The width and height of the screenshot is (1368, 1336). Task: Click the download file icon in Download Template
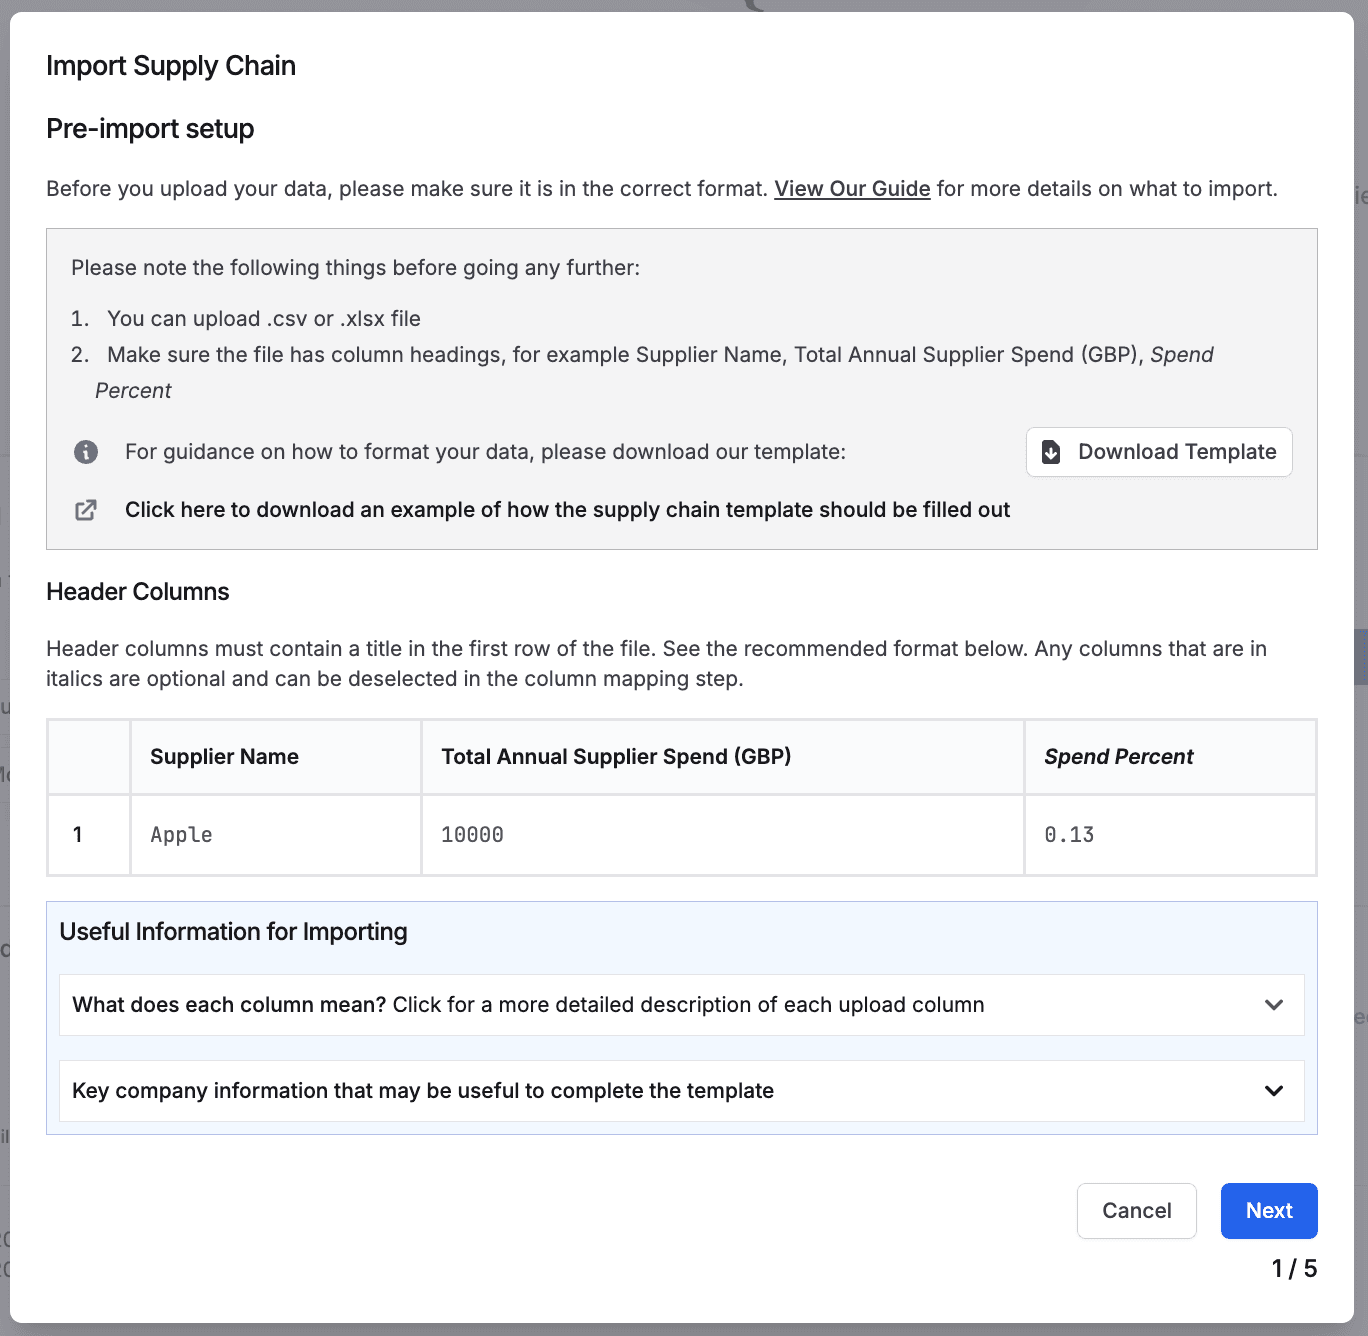tap(1051, 452)
